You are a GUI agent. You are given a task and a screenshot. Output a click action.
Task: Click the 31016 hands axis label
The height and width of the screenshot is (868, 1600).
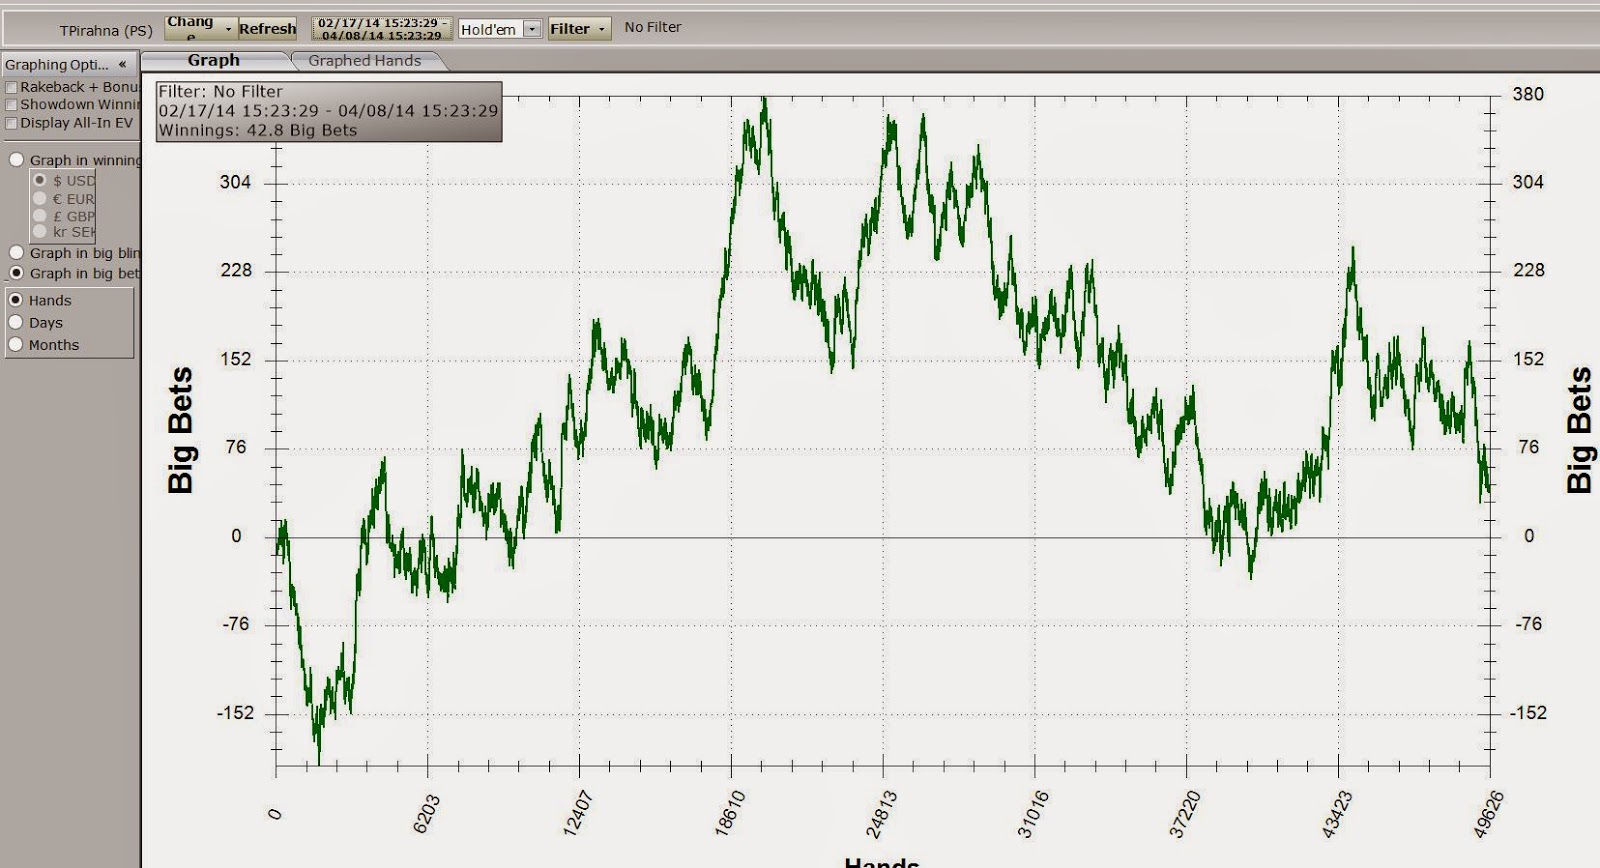coord(1033,814)
